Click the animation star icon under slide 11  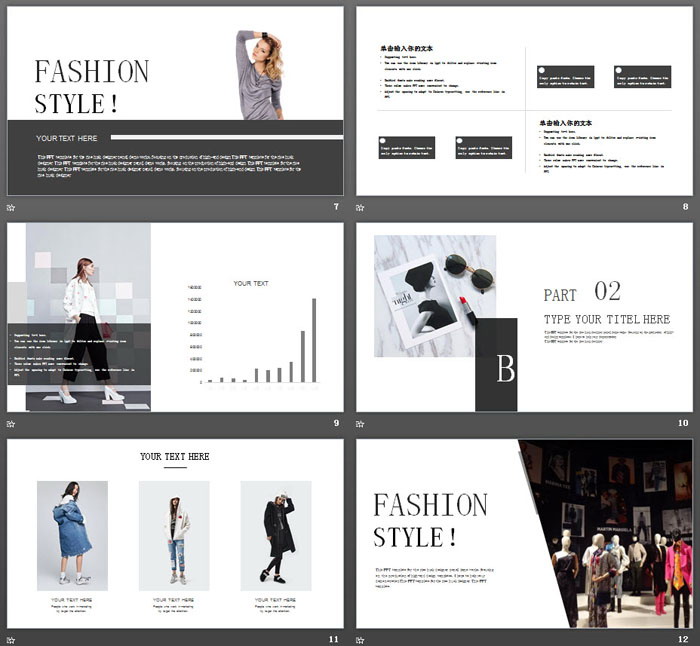pos(11,640)
